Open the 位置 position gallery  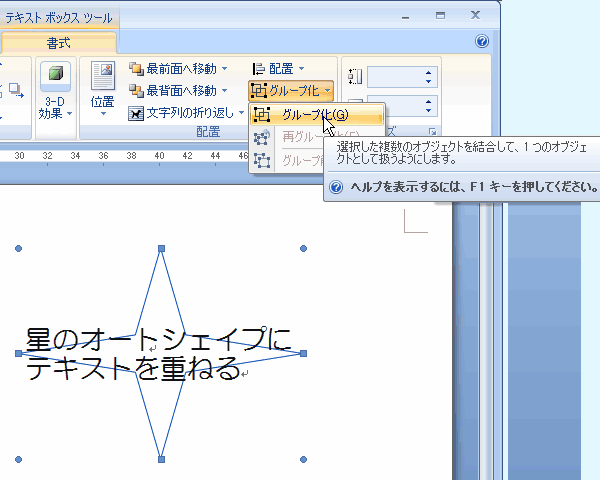pos(102,90)
